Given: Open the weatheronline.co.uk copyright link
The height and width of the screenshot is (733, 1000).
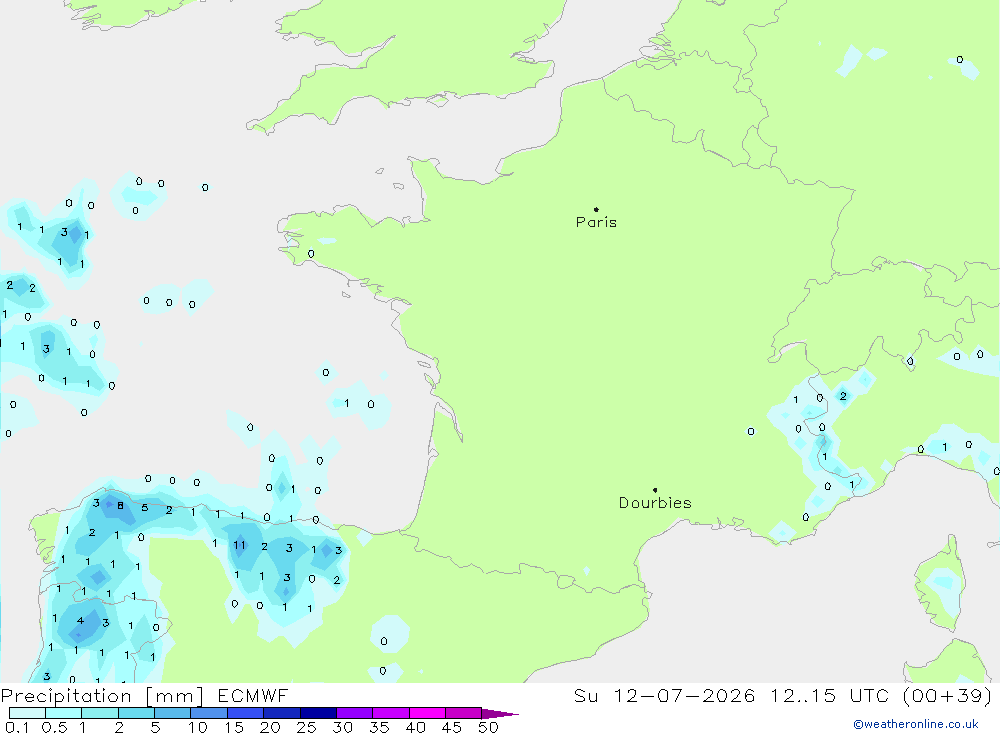Looking at the screenshot, I should [x=916, y=724].
